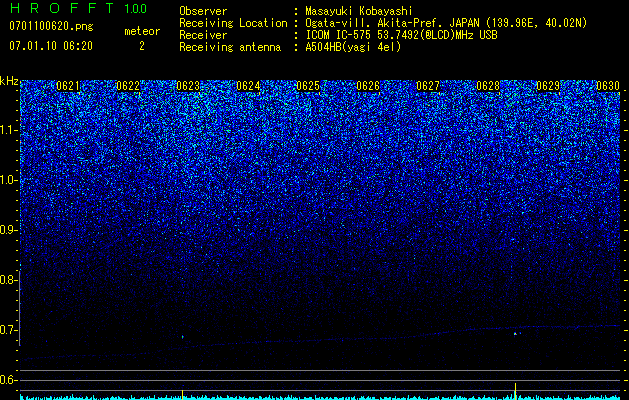Image resolution: width=629 pixels, height=400 pixels.
Task: Click the Receiving antenna A504HB value
Action: pos(353,47)
